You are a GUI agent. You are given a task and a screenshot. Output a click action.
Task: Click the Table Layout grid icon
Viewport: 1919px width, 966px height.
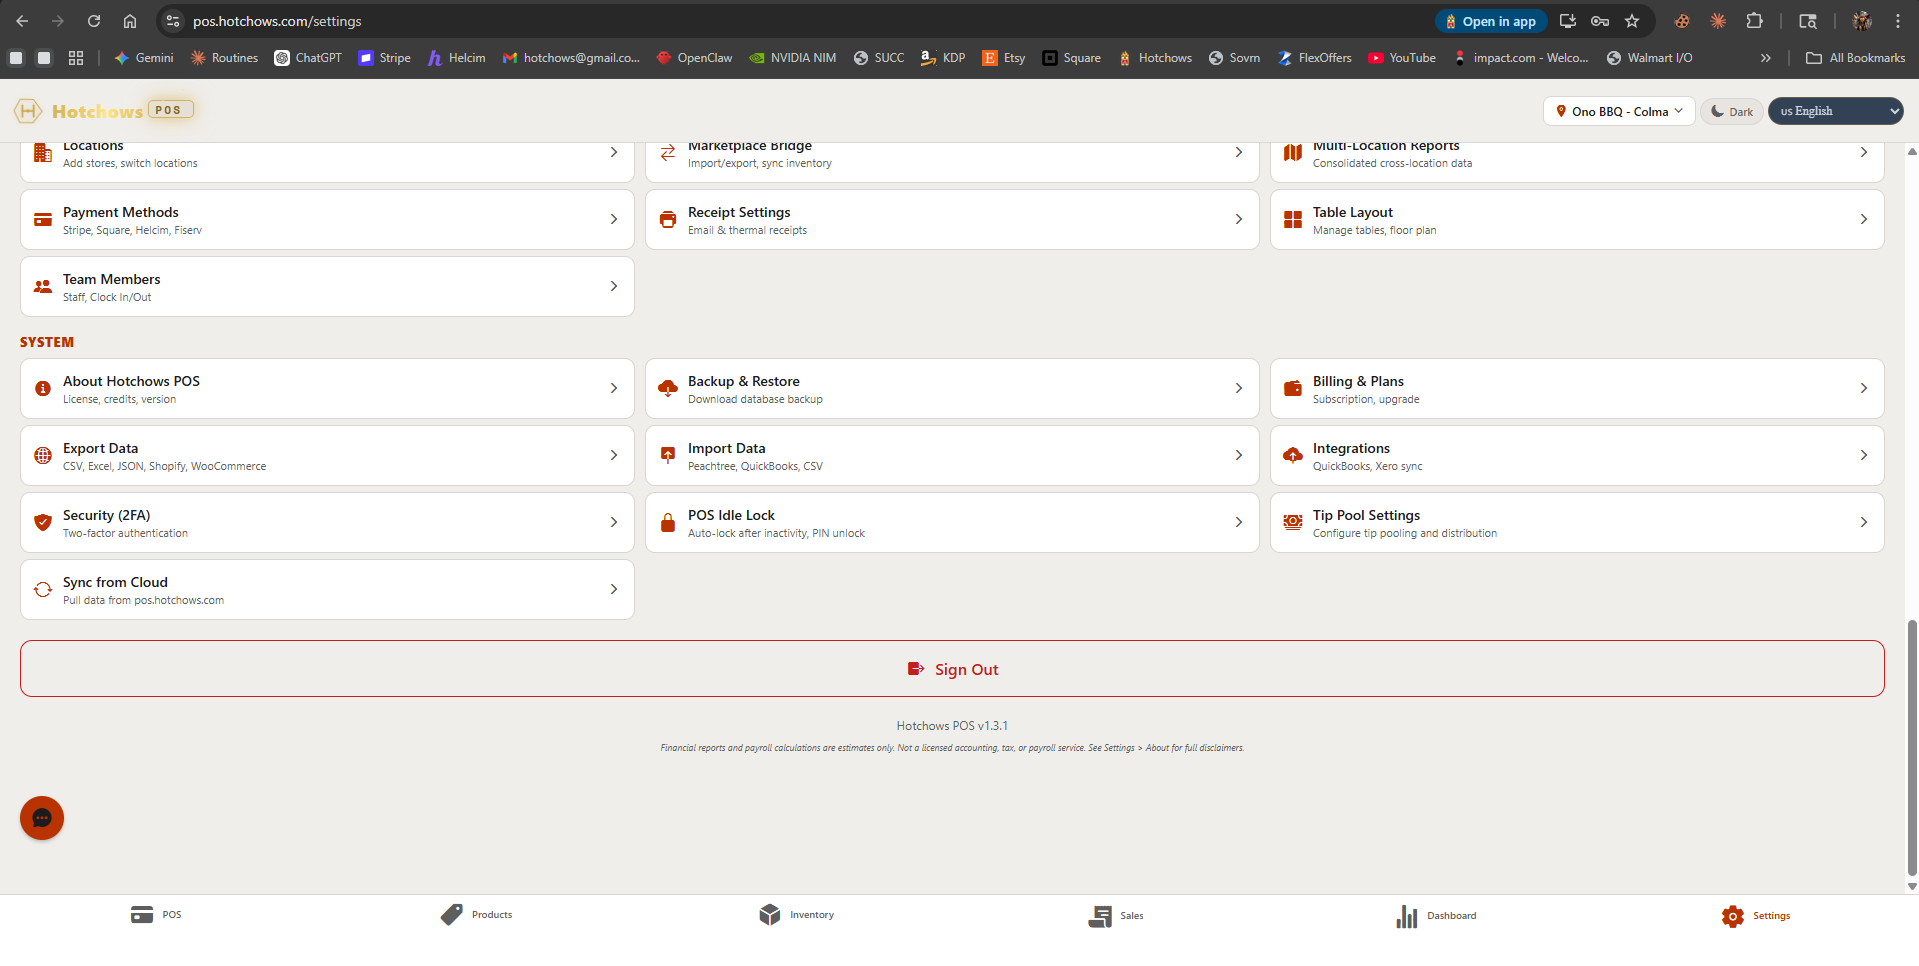click(1293, 220)
